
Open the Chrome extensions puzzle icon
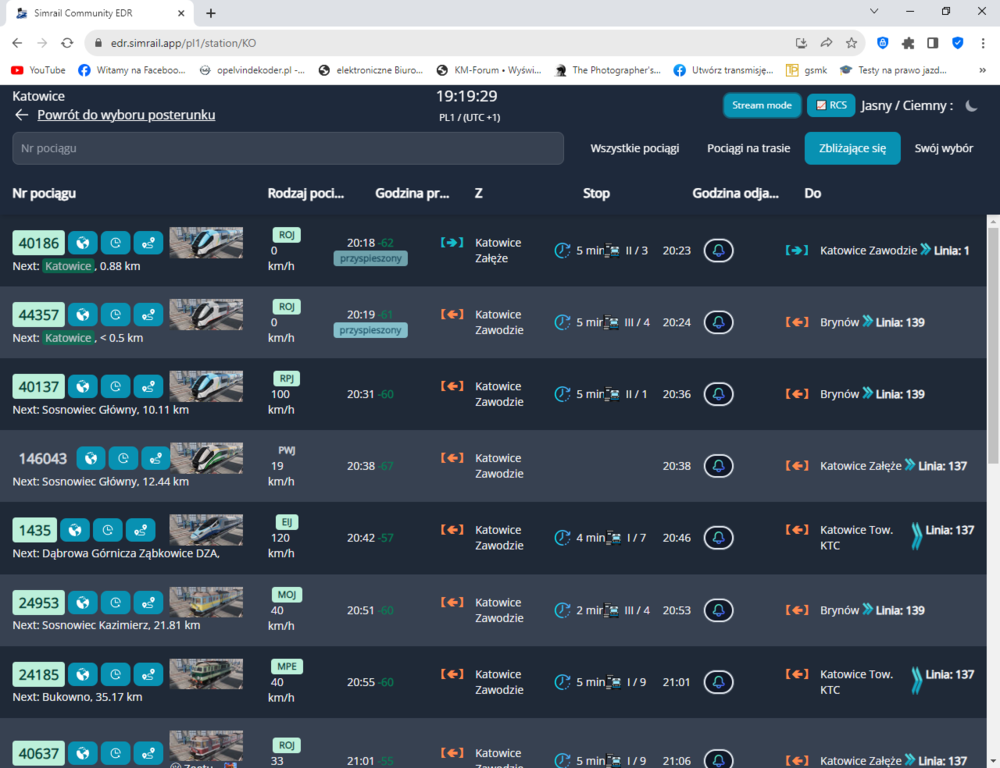pyautogui.click(x=908, y=43)
